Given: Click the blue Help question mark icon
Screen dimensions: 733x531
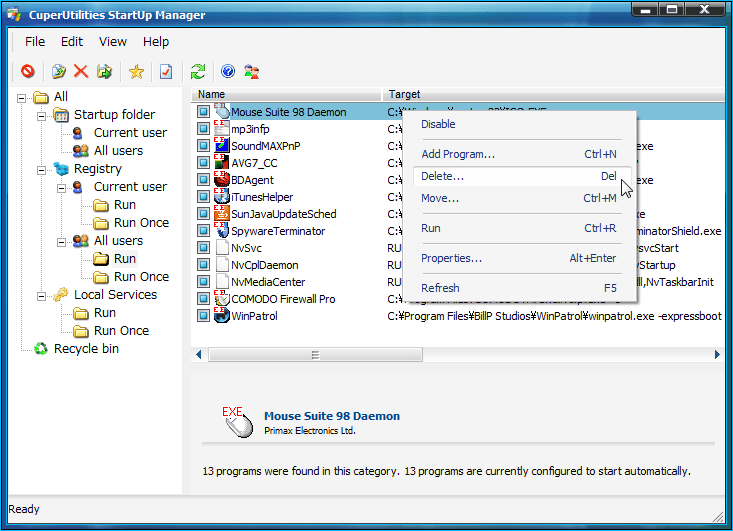Looking at the screenshot, I should click(228, 72).
